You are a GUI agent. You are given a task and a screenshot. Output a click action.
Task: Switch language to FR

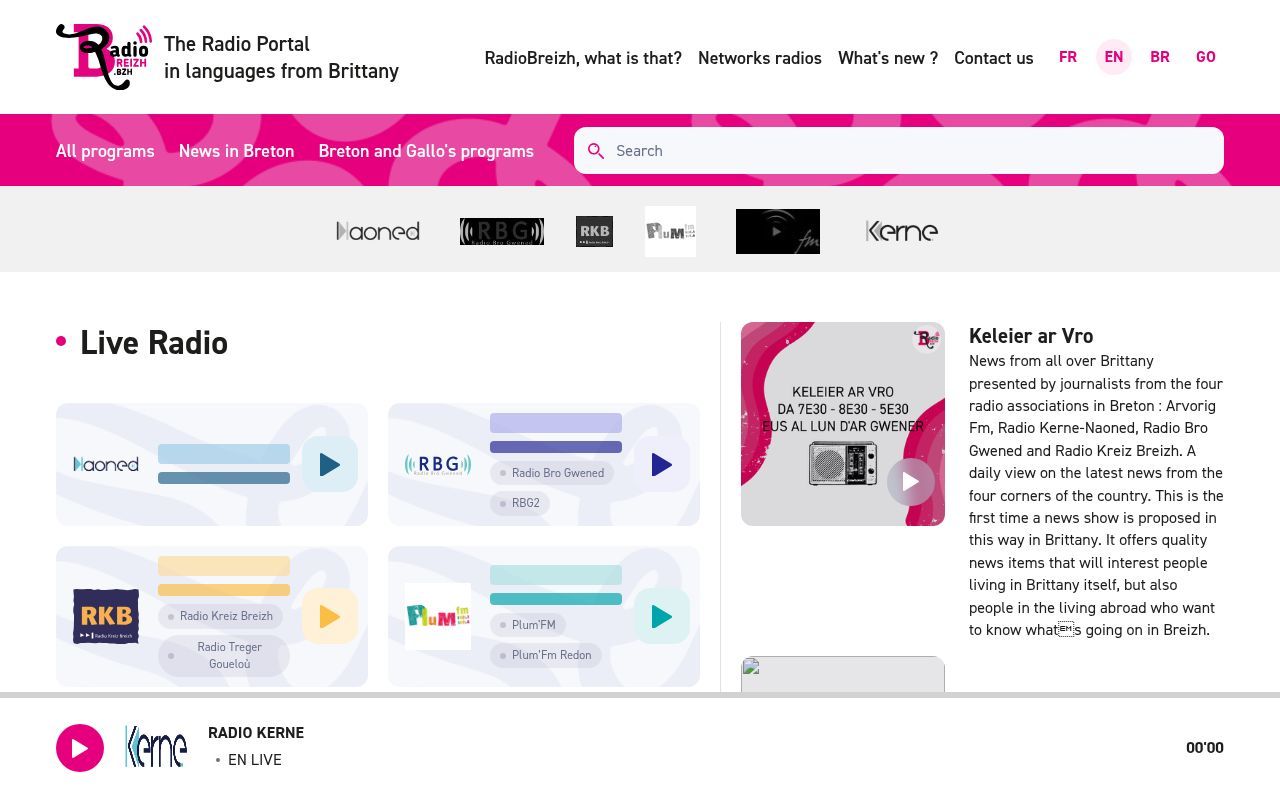pos(1068,57)
